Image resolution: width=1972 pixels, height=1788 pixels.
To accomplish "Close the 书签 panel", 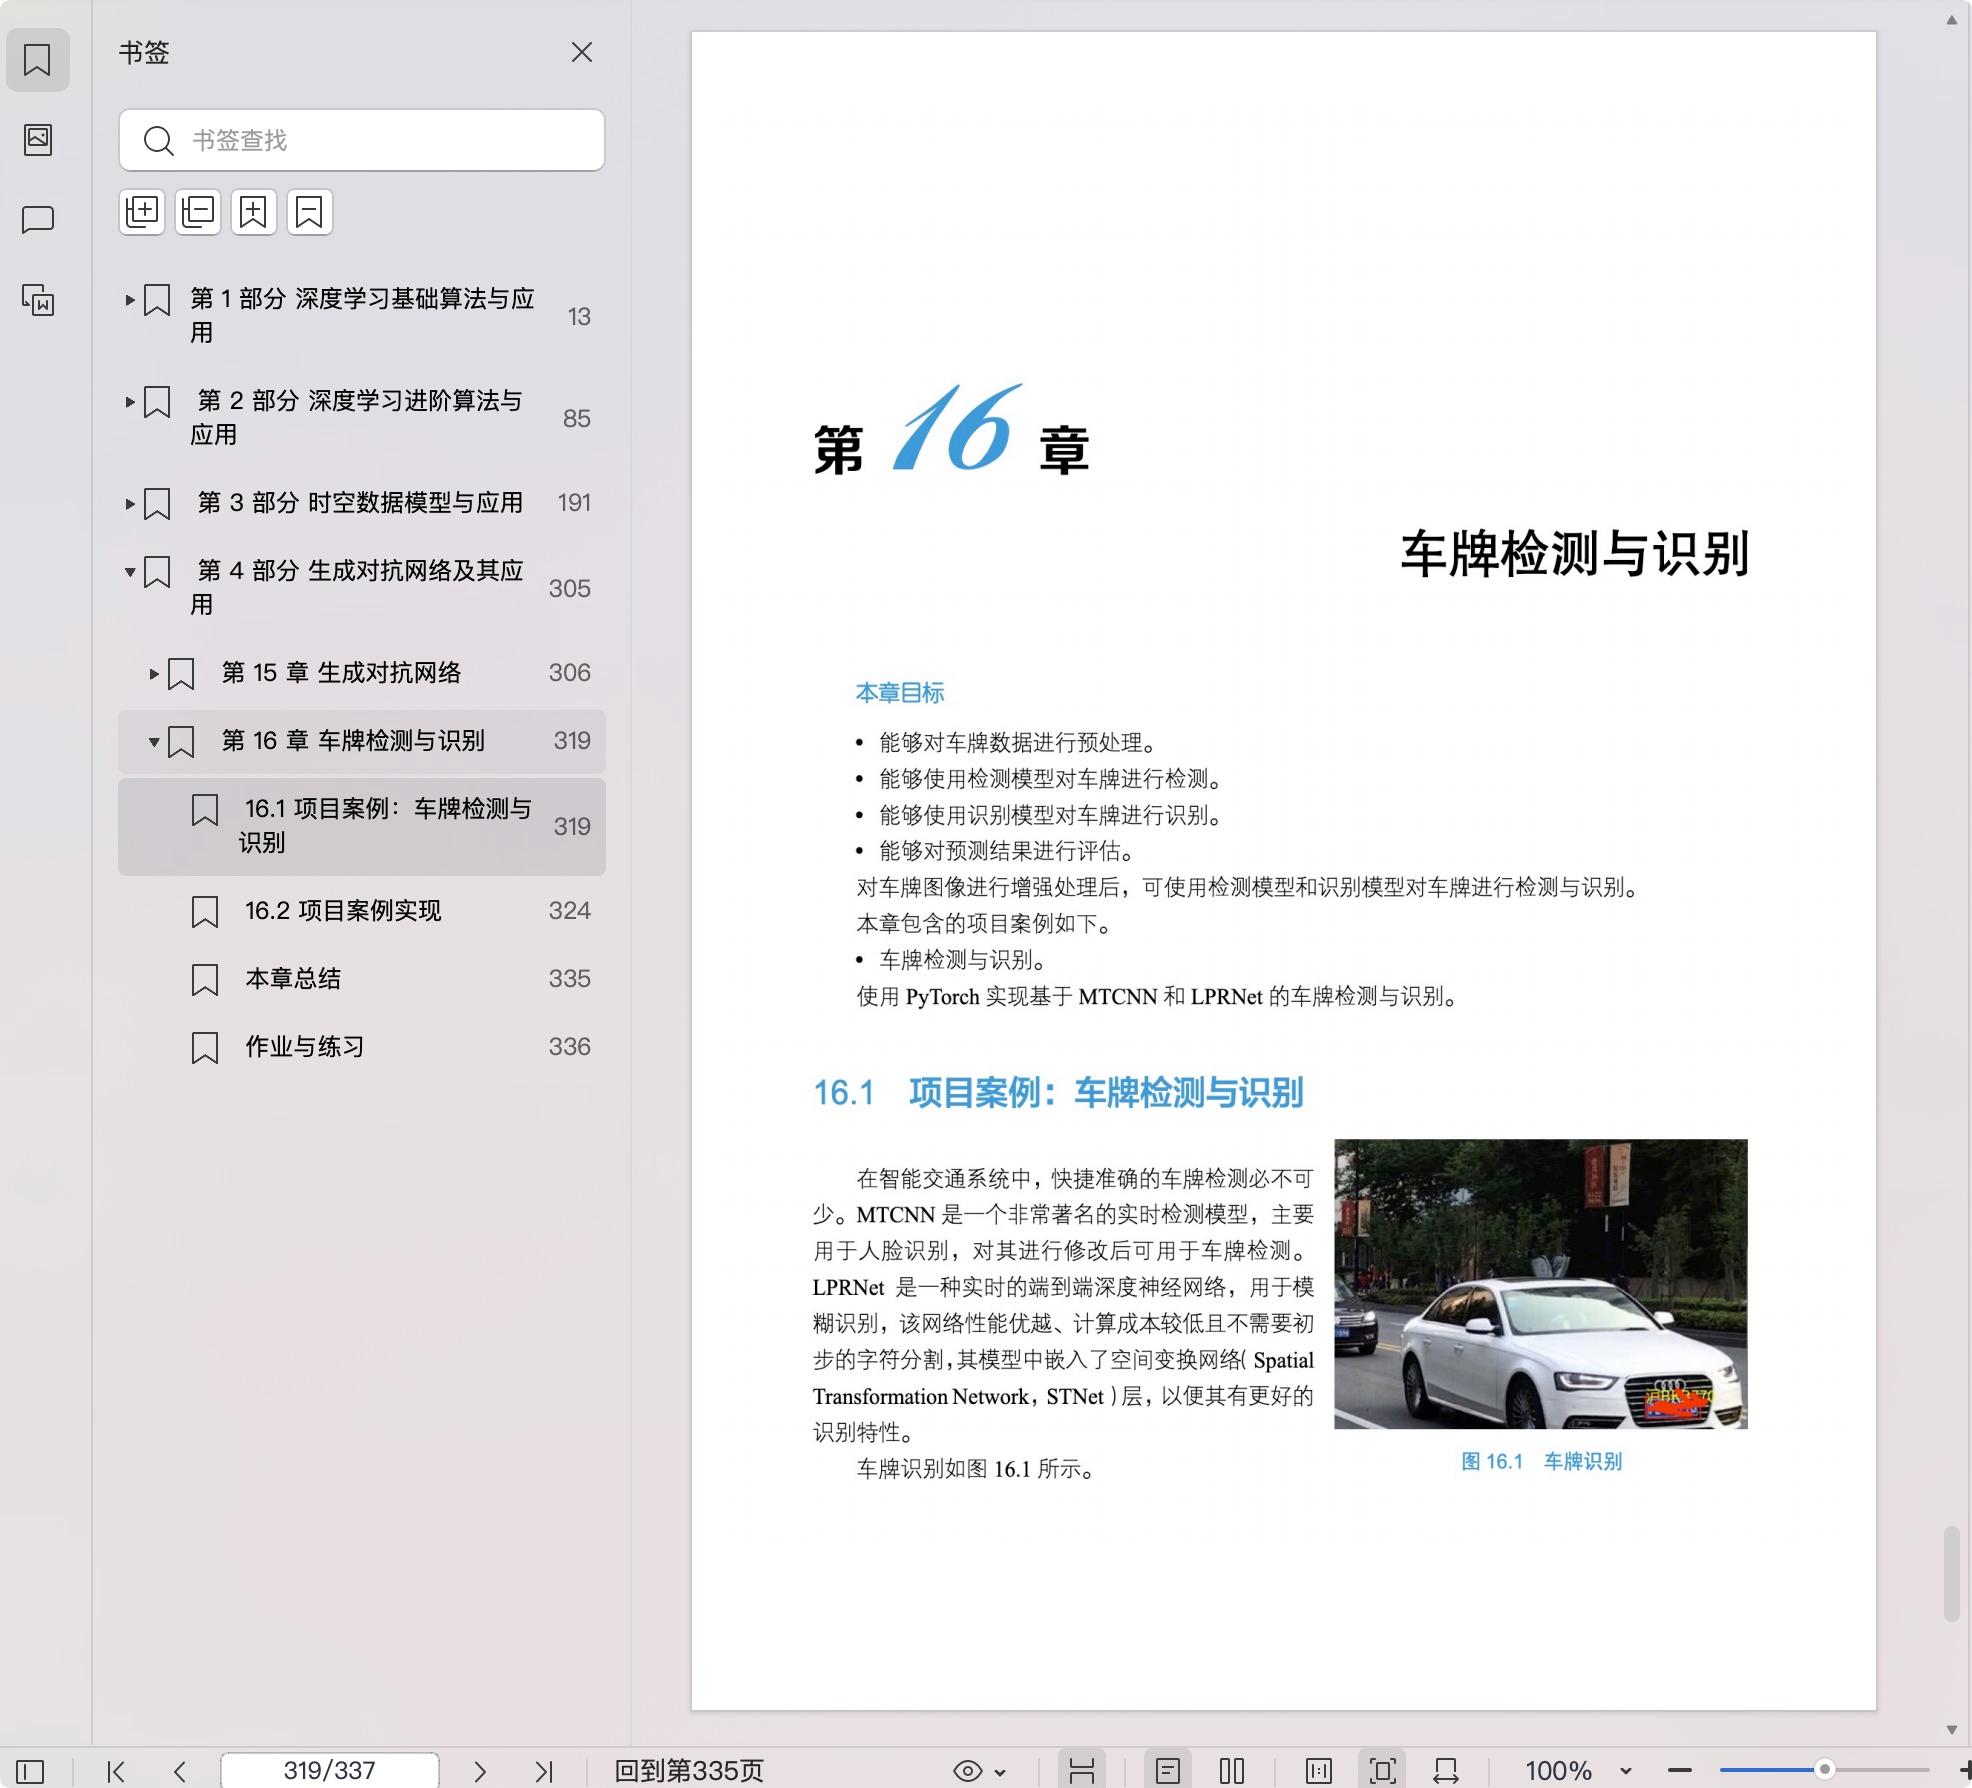I will pos(582,52).
